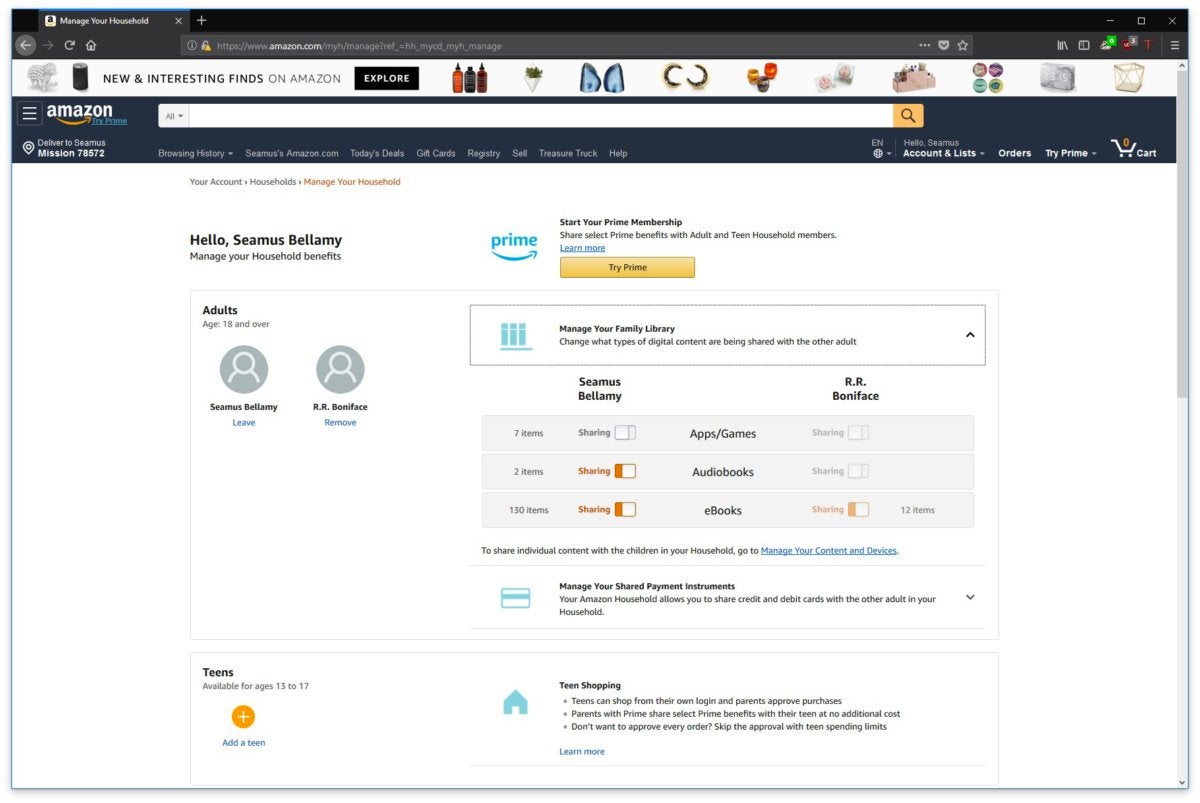The image size is (1200, 803).
Task: Show the browser sidebars icon
Action: coord(1084,45)
